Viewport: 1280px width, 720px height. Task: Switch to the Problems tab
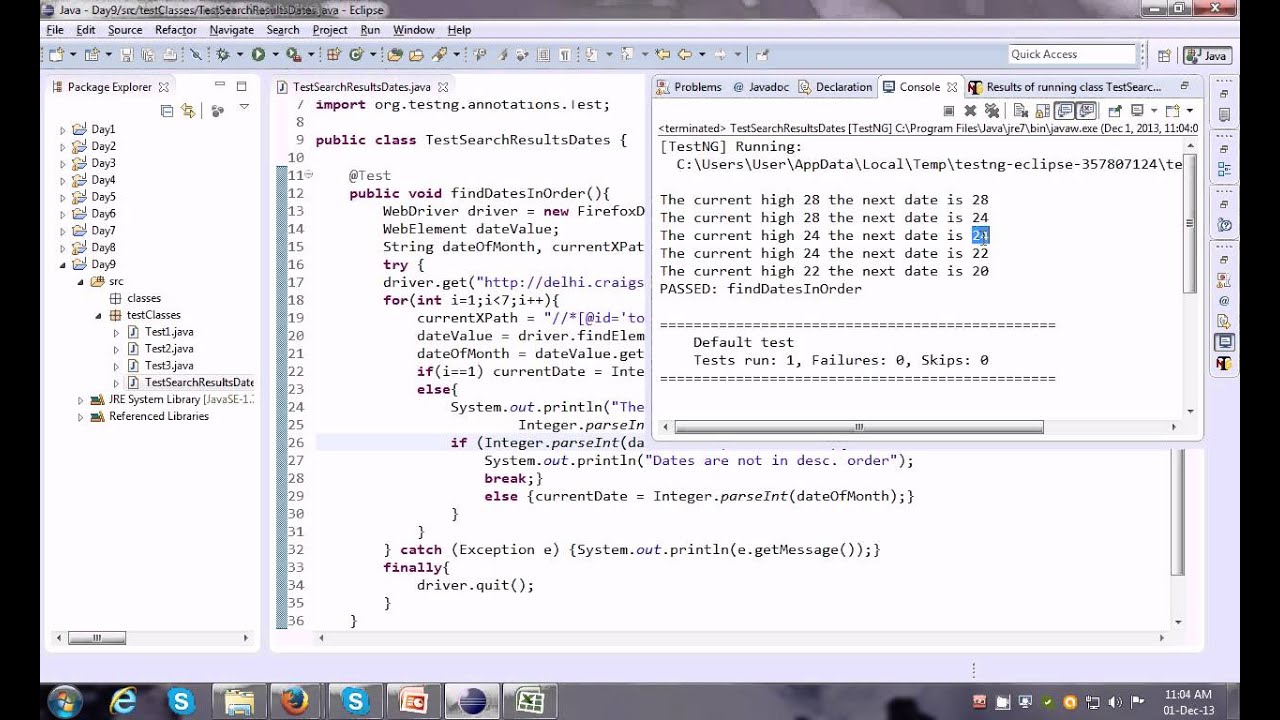pos(689,87)
